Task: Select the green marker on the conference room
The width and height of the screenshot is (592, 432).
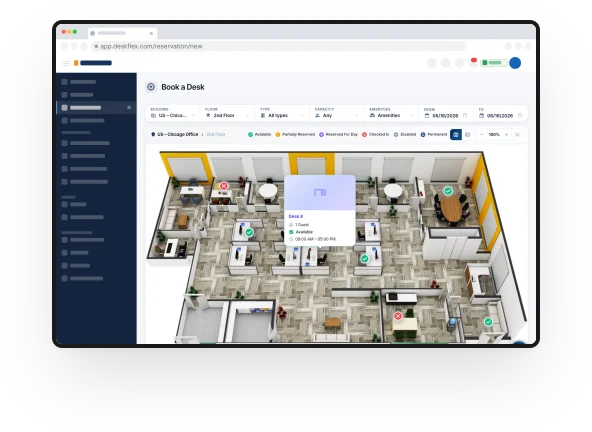Action: [448, 191]
